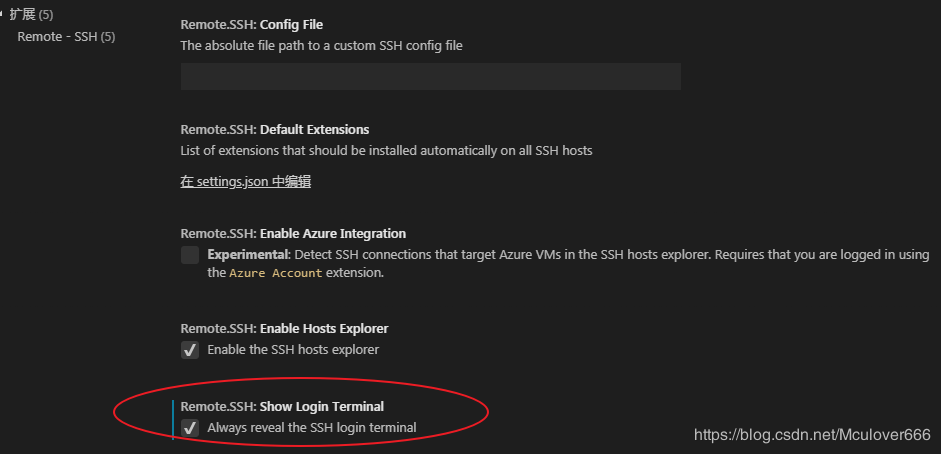
Task: Untick the Show Login Terminal checkbox
Action: (190, 428)
